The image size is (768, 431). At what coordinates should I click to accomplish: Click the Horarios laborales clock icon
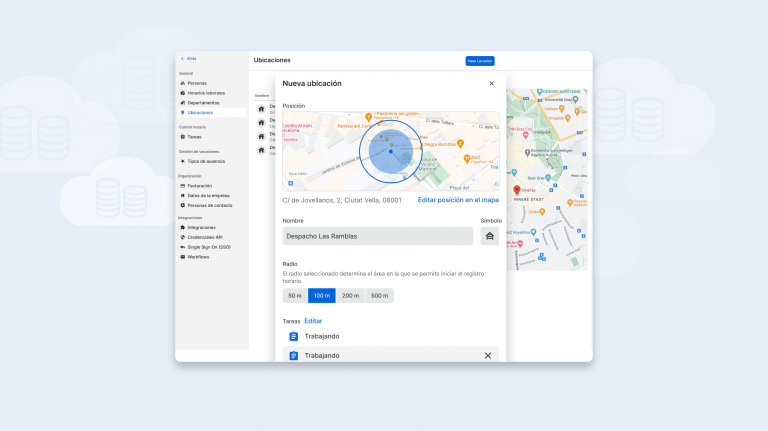tap(183, 93)
